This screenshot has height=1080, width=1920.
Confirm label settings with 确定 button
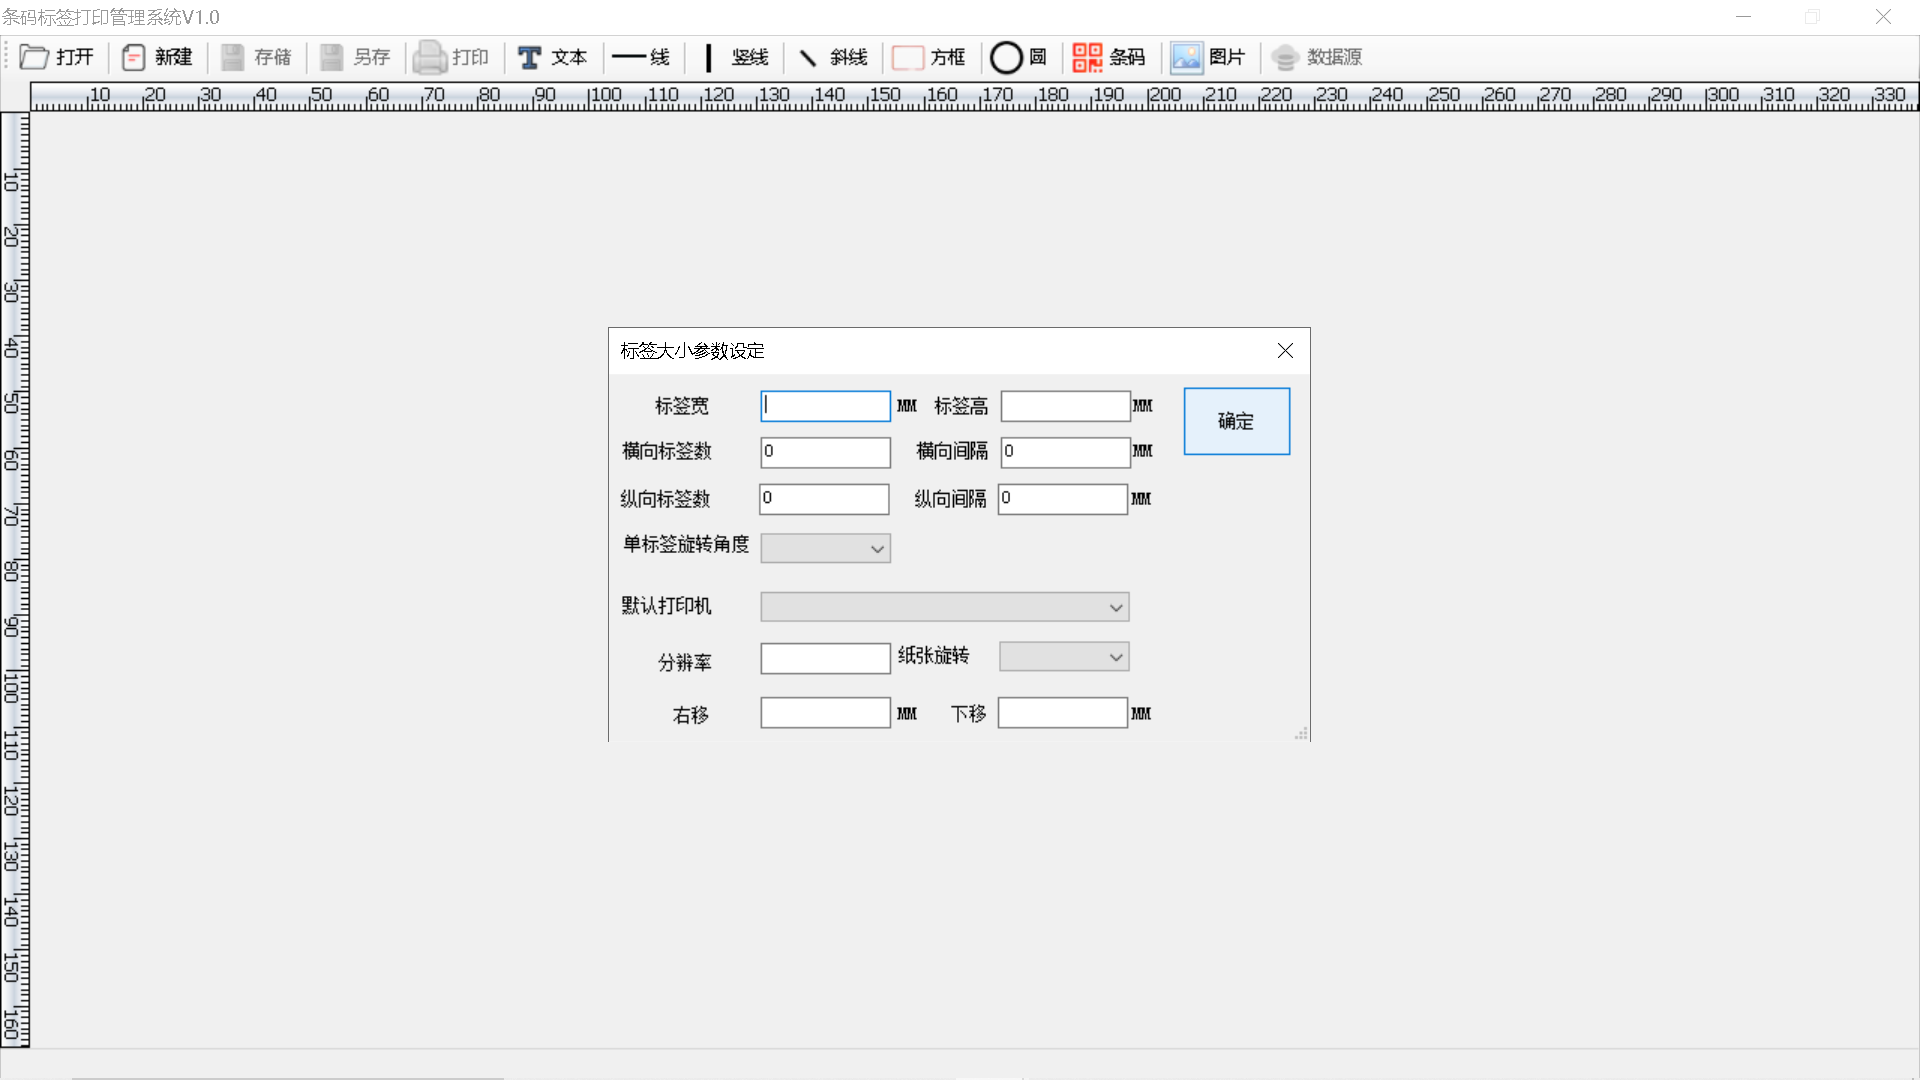click(1237, 421)
